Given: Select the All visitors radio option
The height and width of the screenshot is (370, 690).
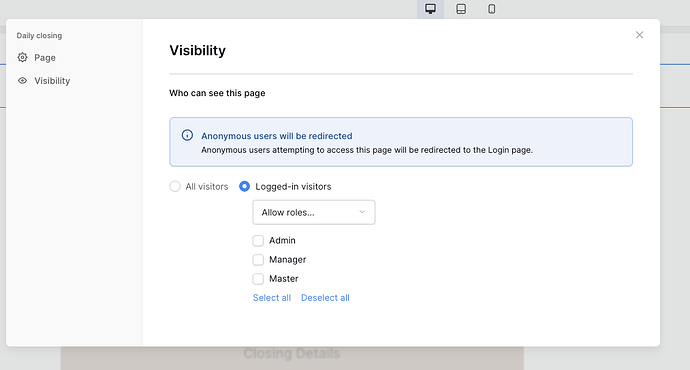Looking at the screenshot, I should tap(175, 187).
